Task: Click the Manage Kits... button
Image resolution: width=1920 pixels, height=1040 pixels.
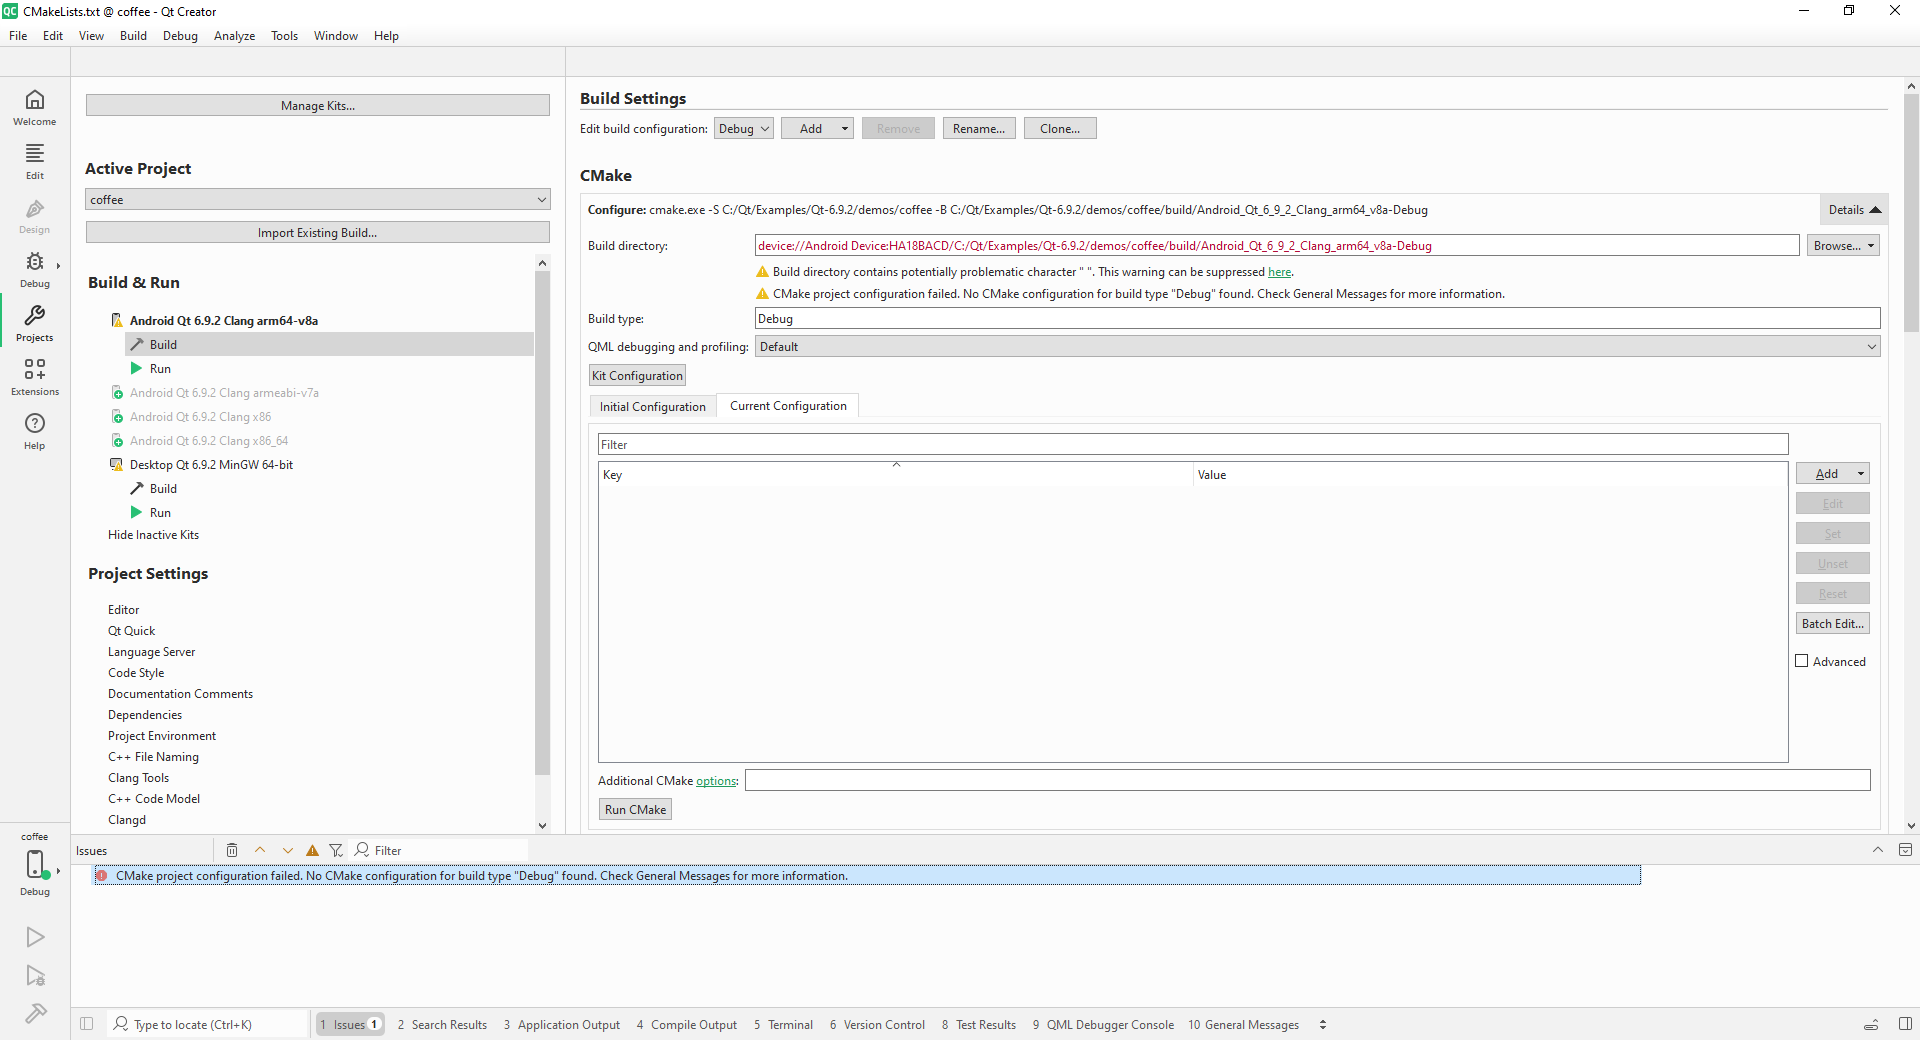Action: [318, 106]
